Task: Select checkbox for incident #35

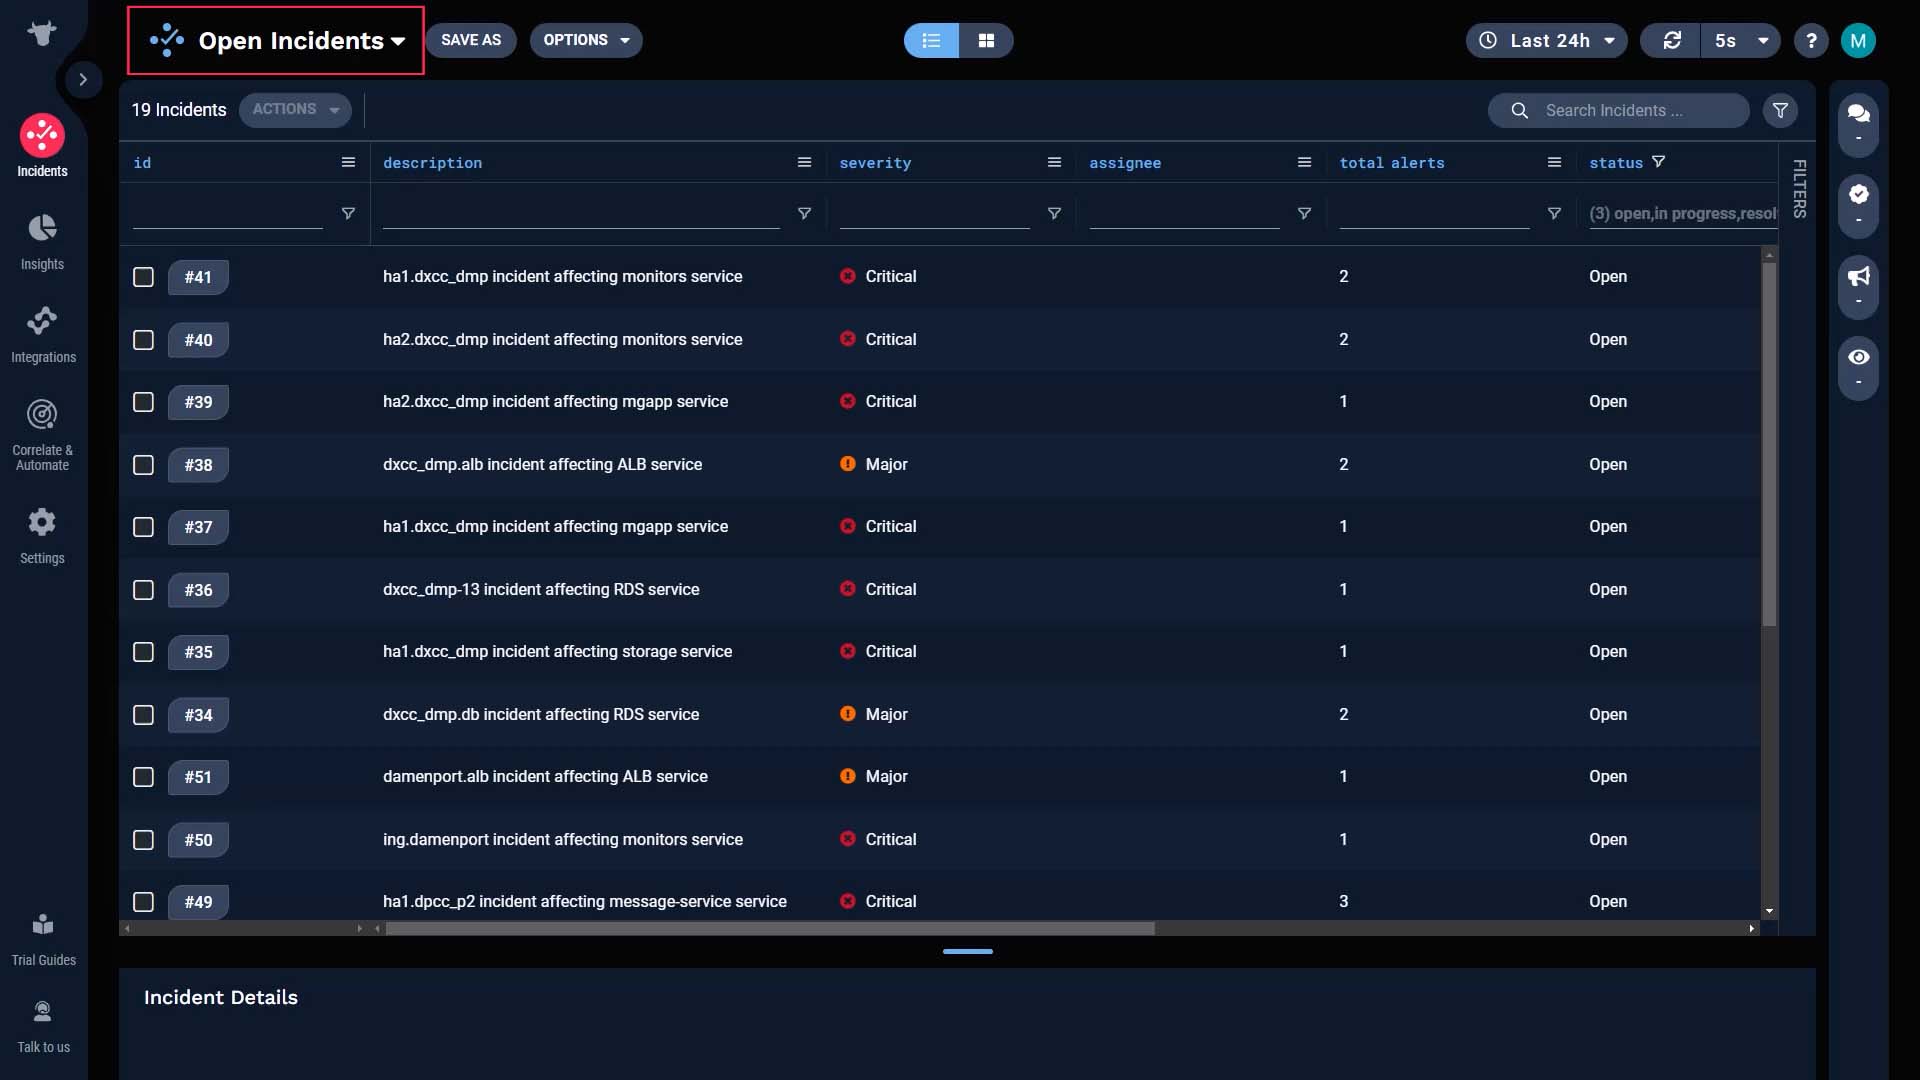Action: point(143,652)
